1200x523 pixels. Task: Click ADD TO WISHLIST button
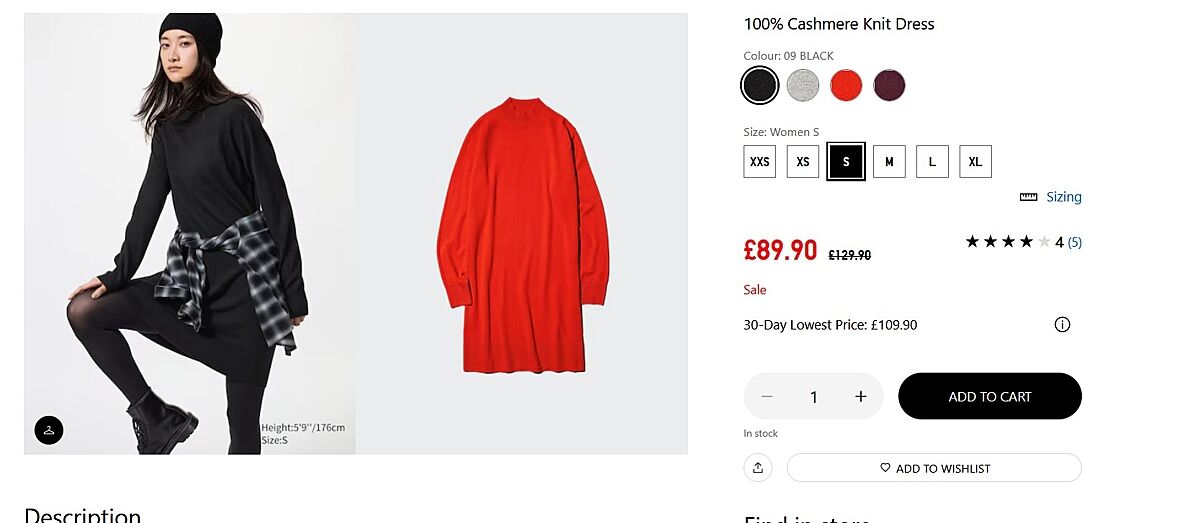pyautogui.click(x=934, y=468)
